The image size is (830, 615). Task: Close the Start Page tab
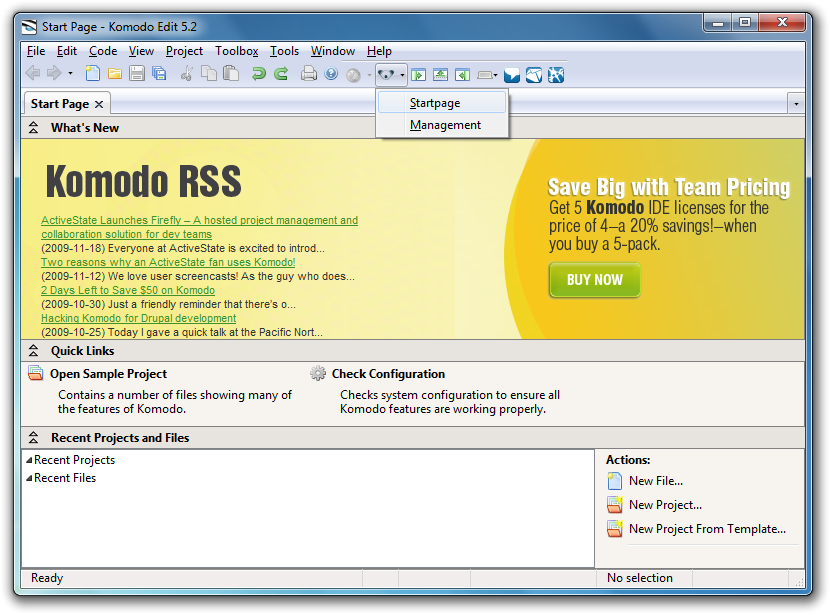pos(99,104)
